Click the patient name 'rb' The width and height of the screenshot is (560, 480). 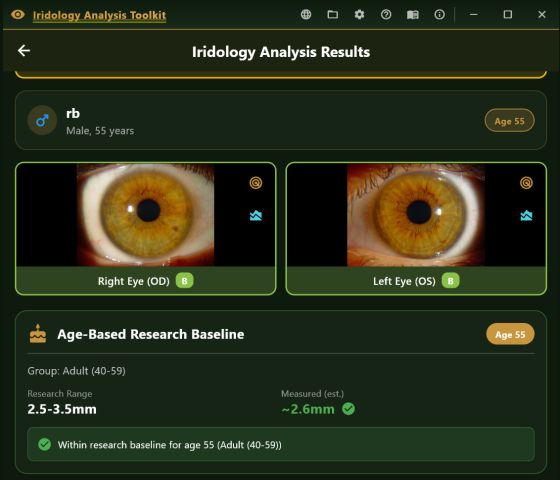(x=73, y=114)
